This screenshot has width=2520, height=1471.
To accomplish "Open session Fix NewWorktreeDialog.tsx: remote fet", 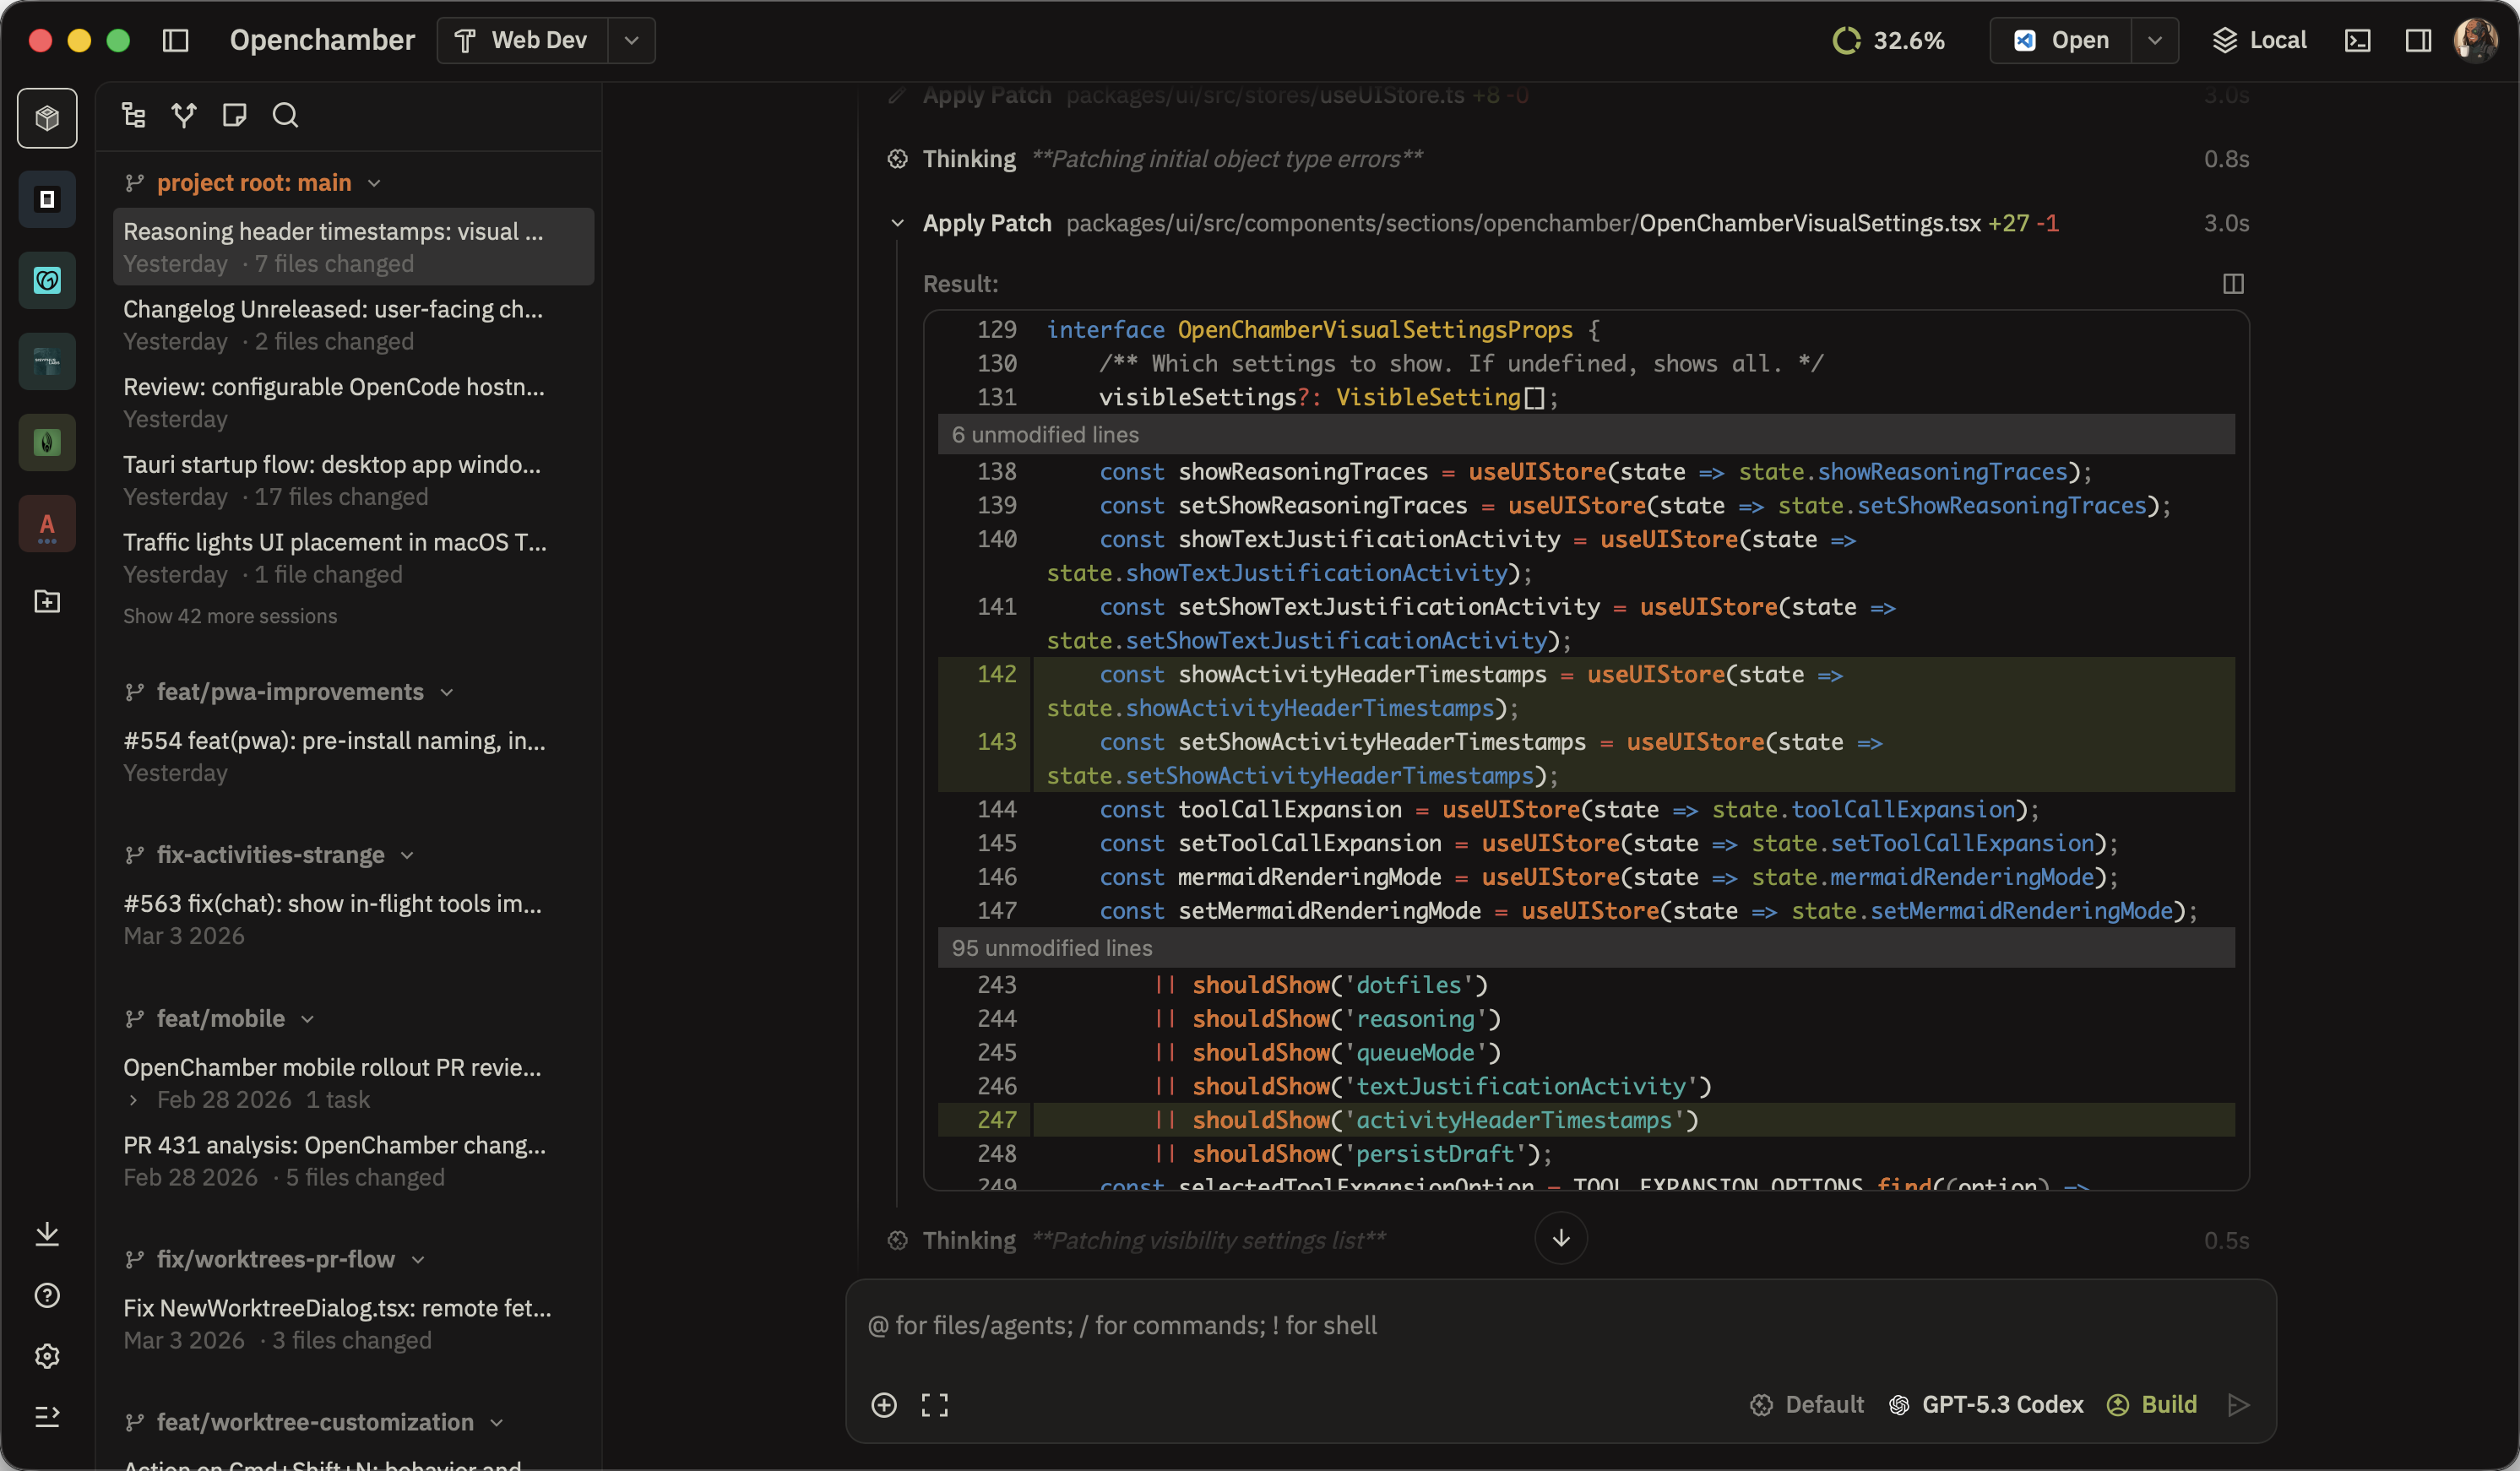I will click(353, 1324).
